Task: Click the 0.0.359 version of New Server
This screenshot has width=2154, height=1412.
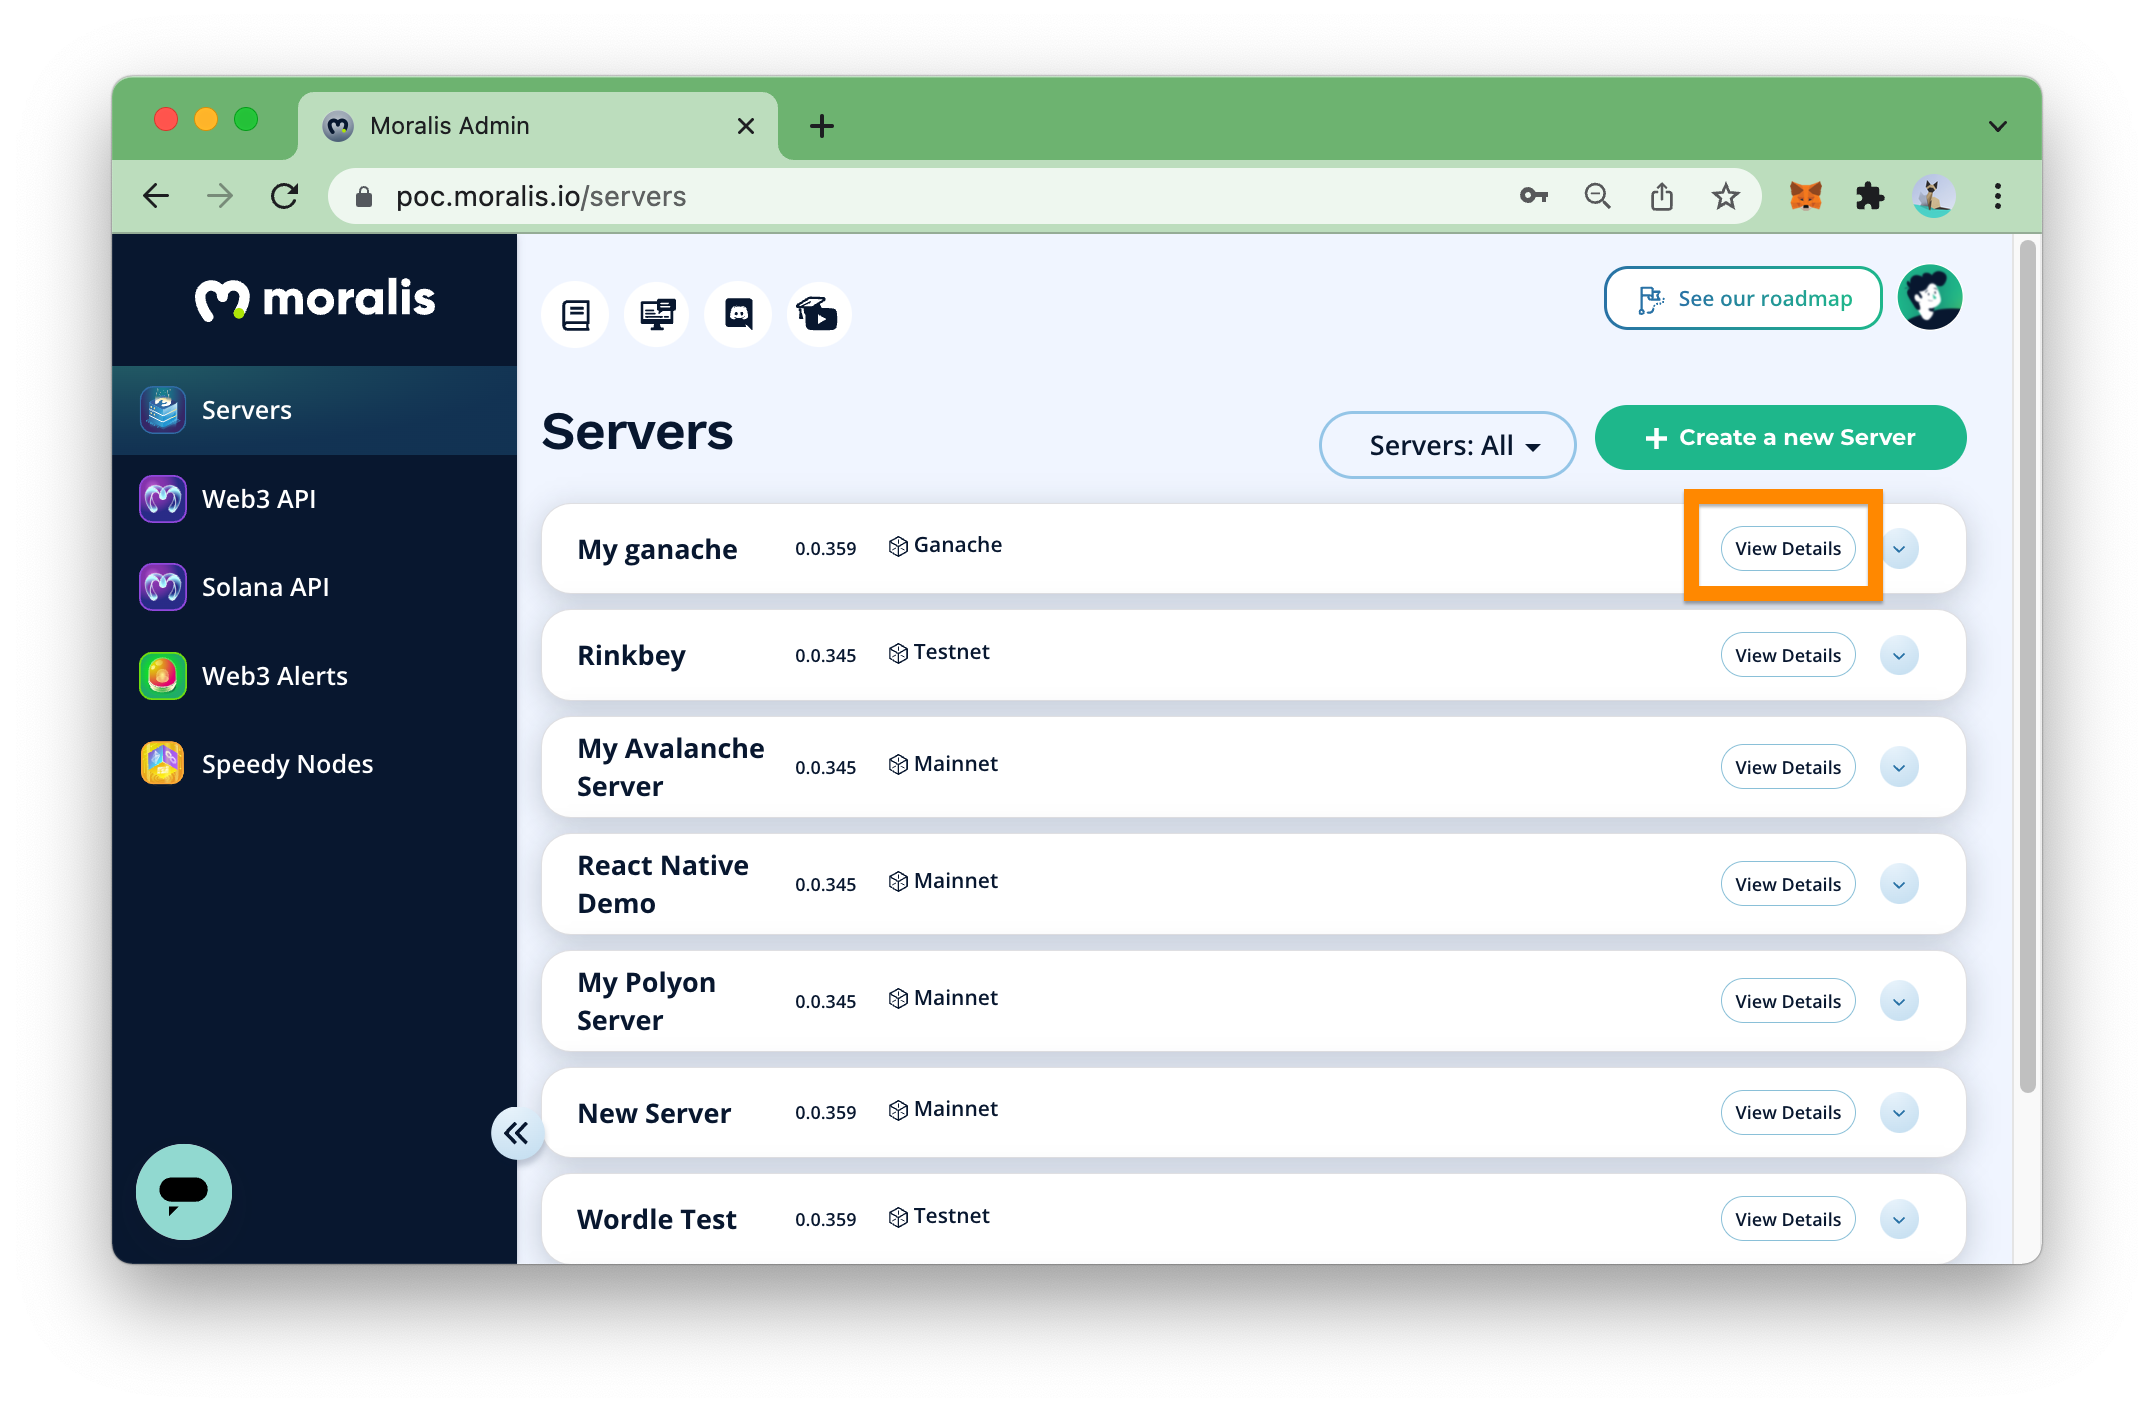Action: (x=825, y=1113)
